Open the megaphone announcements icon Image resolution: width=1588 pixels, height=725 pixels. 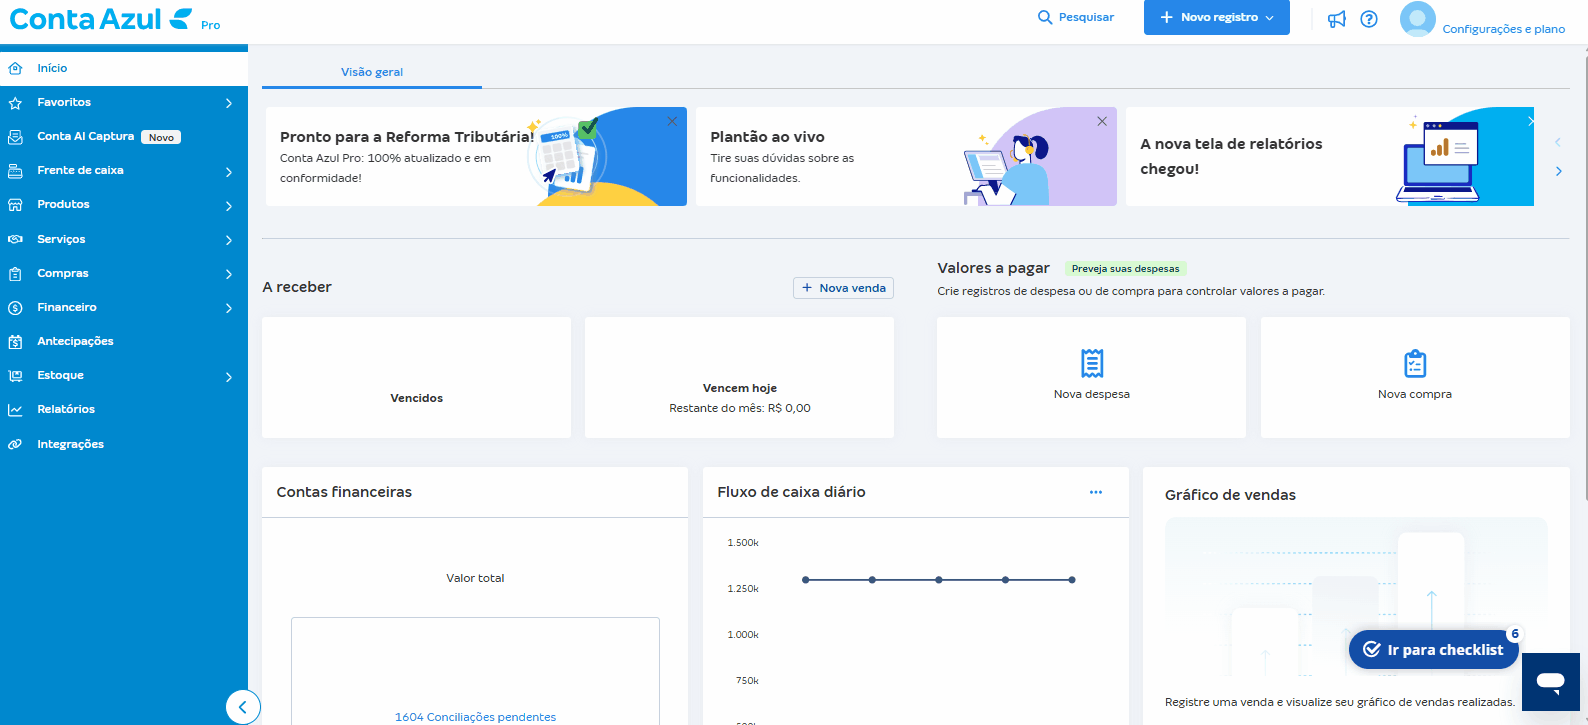pyautogui.click(x=1337, y=19)
